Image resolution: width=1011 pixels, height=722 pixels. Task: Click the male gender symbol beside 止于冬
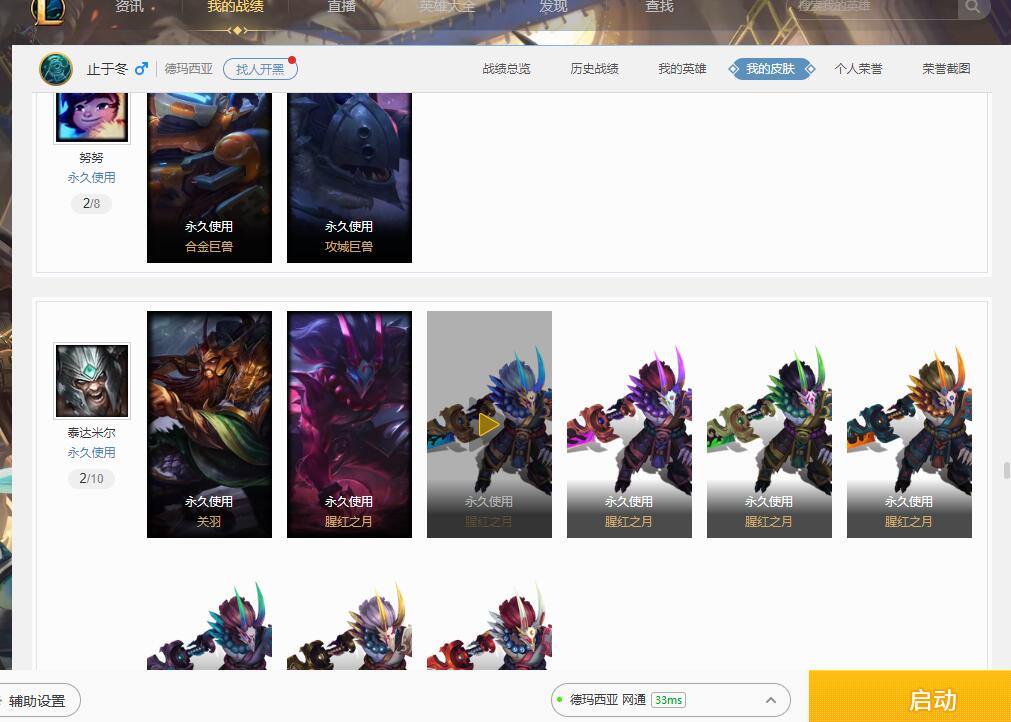(x=141, y=68)
